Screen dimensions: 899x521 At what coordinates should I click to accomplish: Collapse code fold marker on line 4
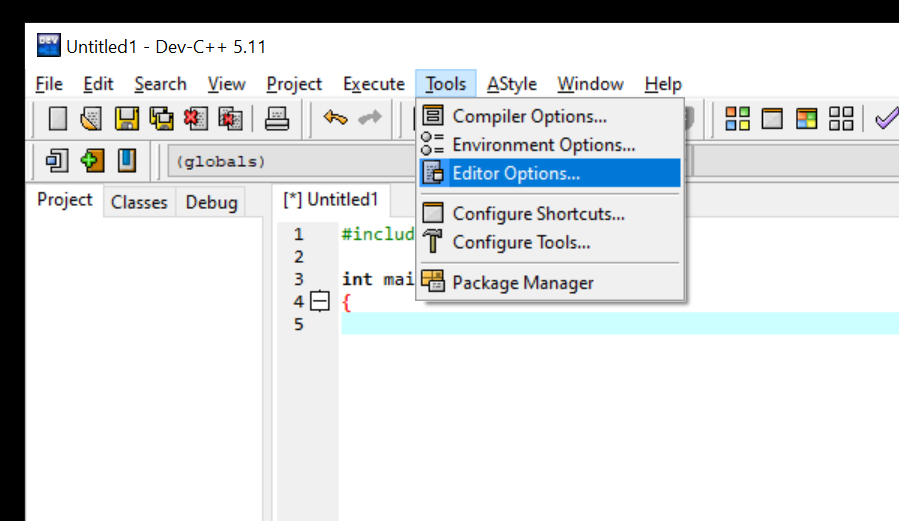pyautogui.click(x=320, y=301)
